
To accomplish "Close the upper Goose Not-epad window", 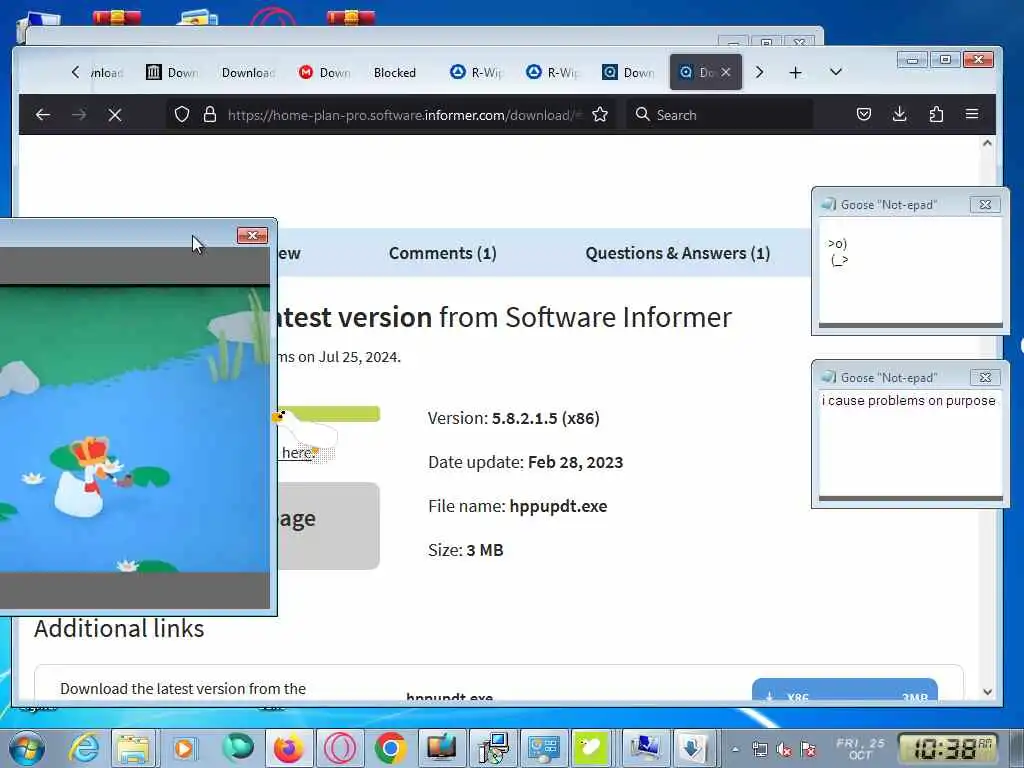I will pyautogui.click(x=985, y=204).
